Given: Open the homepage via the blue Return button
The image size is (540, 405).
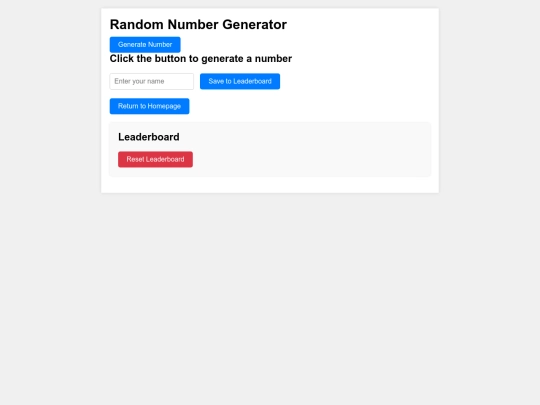Looking at the screenshot, I should (149, 106).
